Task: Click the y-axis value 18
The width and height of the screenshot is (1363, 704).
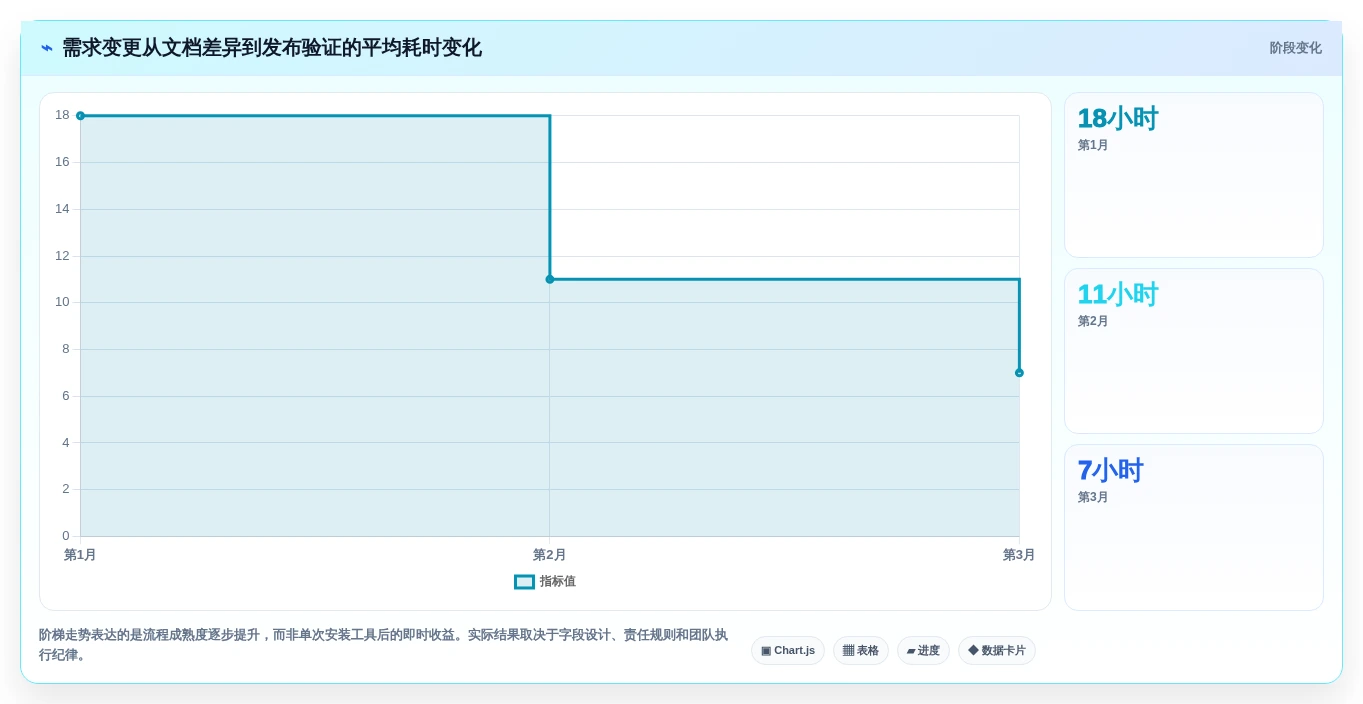Action: (62, 115)
